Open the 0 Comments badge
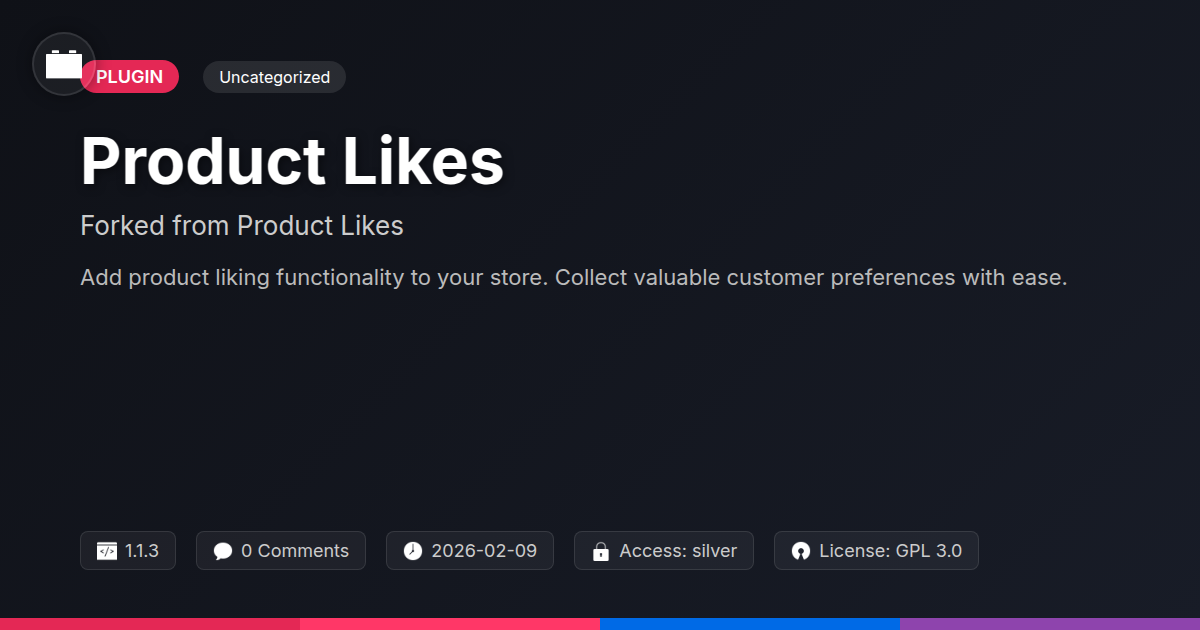The width and height of the screenshot is (1200, 630). click(281, 551)
